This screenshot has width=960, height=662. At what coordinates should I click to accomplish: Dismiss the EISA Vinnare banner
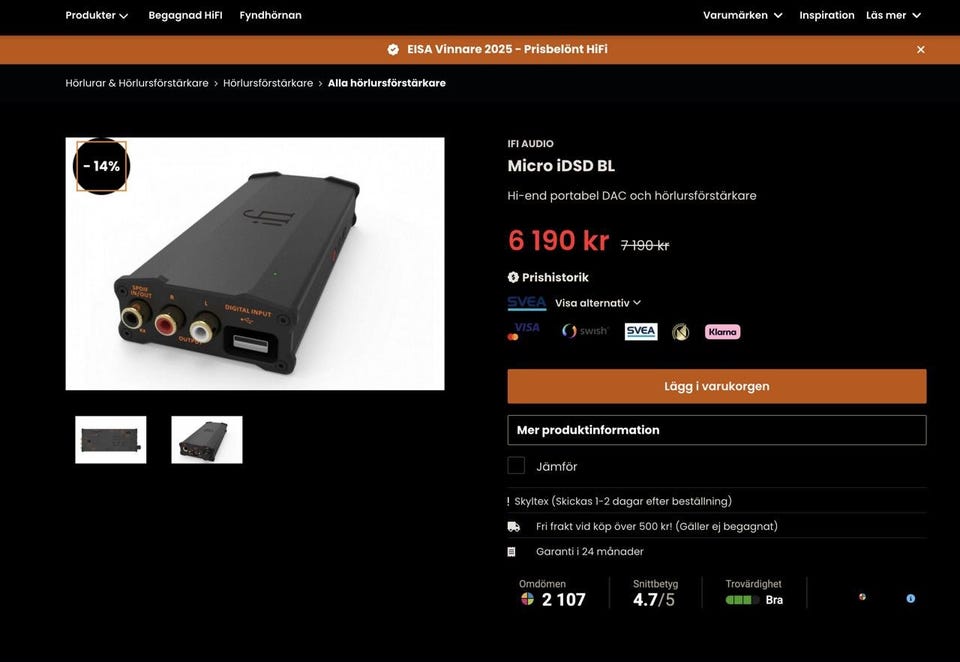click(x=920, y=50)
